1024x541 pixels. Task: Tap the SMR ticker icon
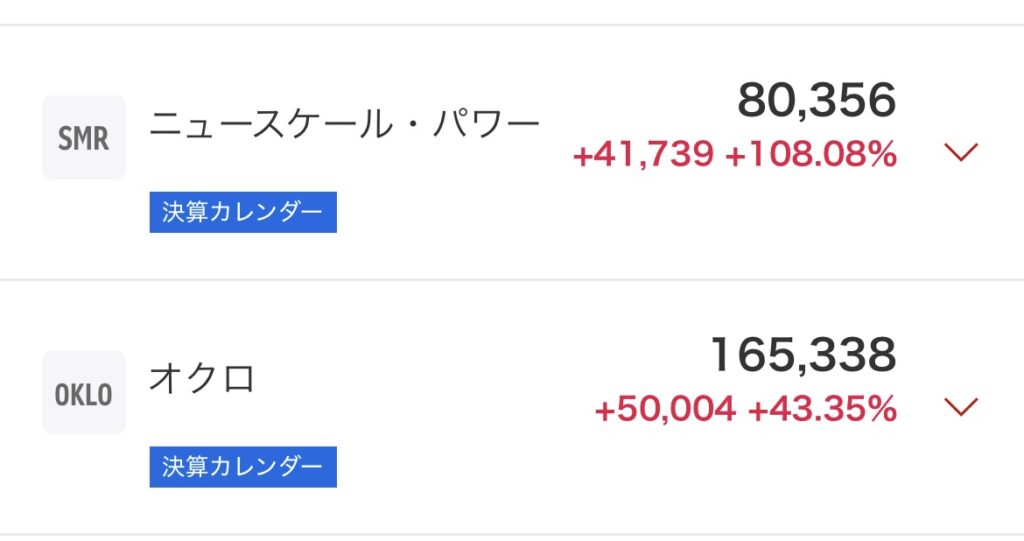(x=84, y=137)
